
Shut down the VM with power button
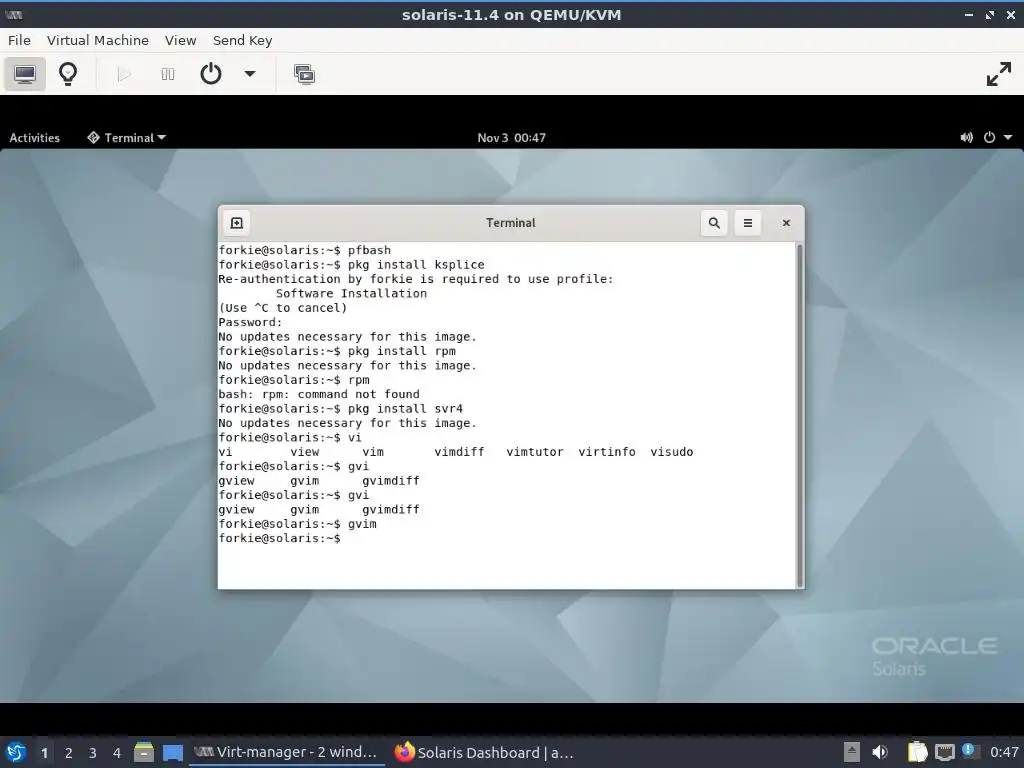[210, 74]
